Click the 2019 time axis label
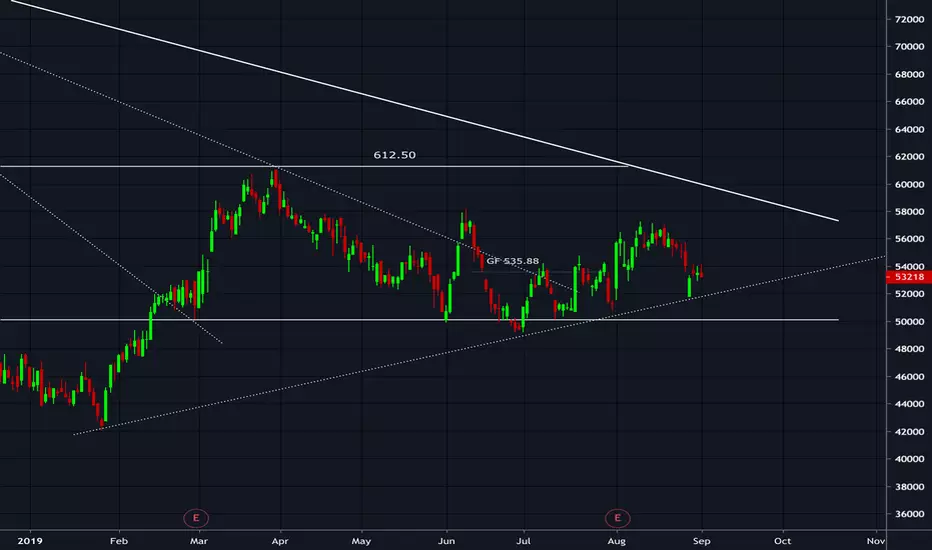The height and width of the screenshot is (550, 932). [x=30, y=541]
